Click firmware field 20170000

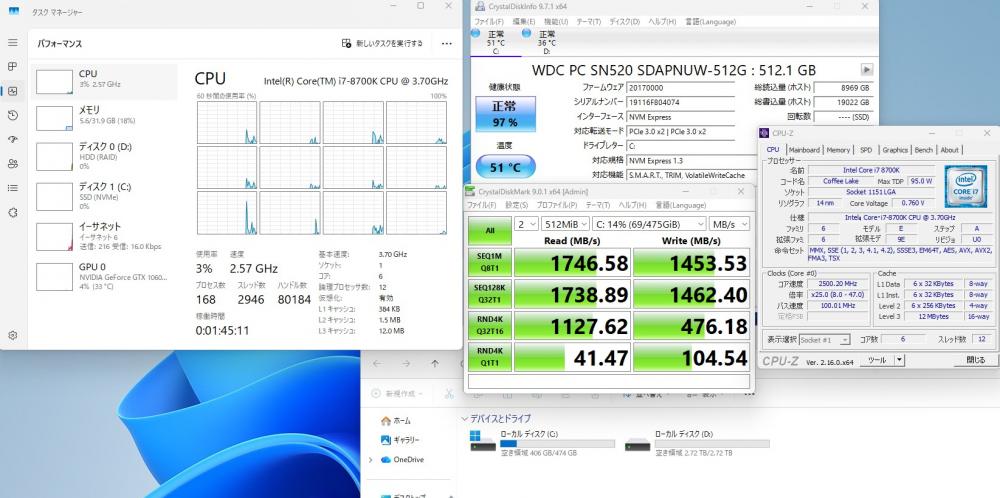click(680, 87)
